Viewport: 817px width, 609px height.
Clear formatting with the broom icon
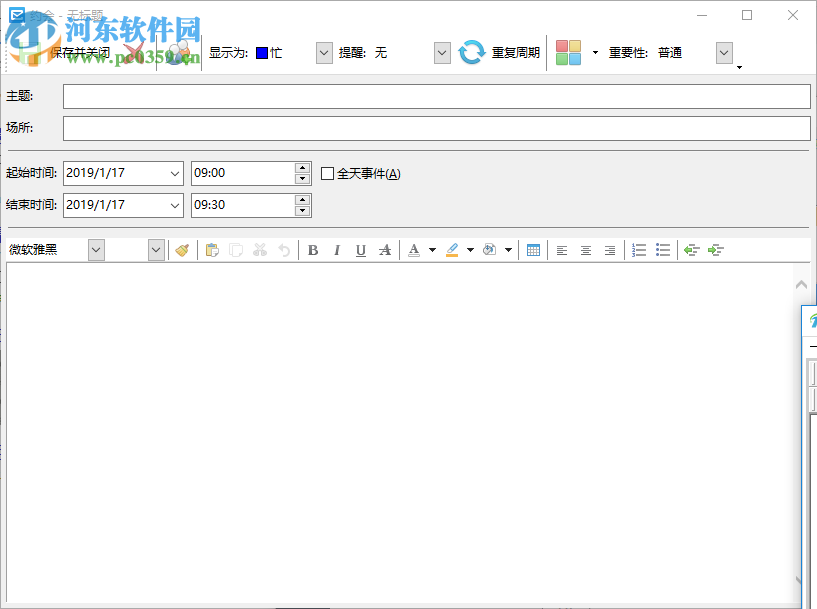[183, 250]
